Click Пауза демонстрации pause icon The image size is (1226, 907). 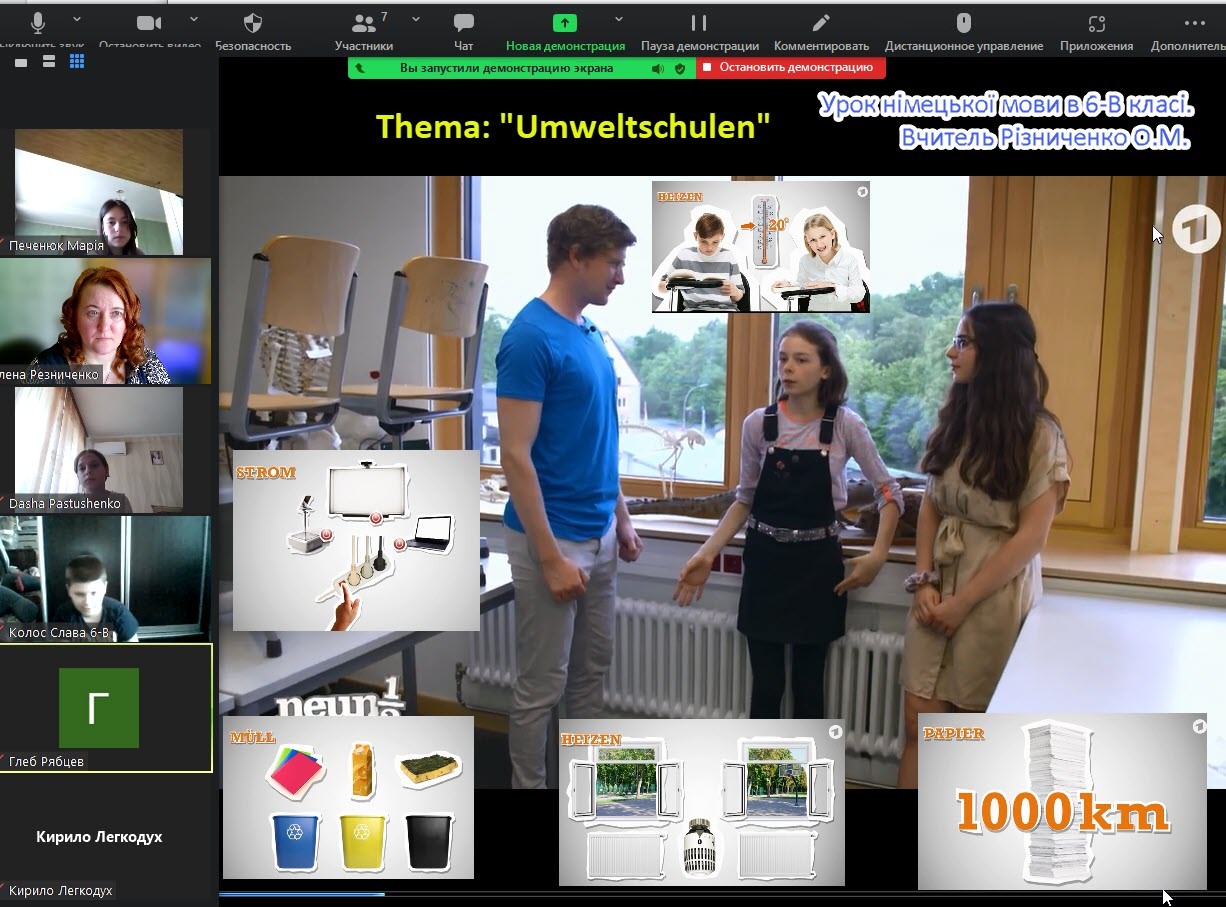tap(699, 24)
